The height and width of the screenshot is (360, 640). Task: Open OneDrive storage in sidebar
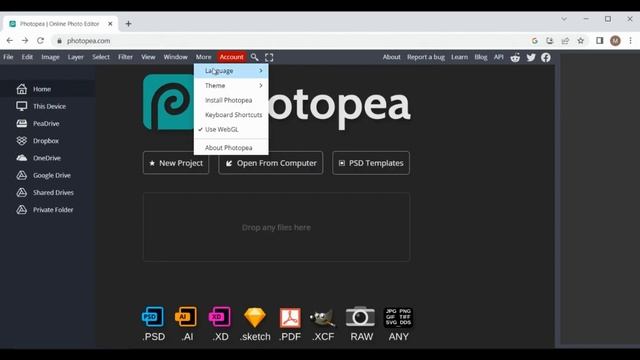pos(47,158)
